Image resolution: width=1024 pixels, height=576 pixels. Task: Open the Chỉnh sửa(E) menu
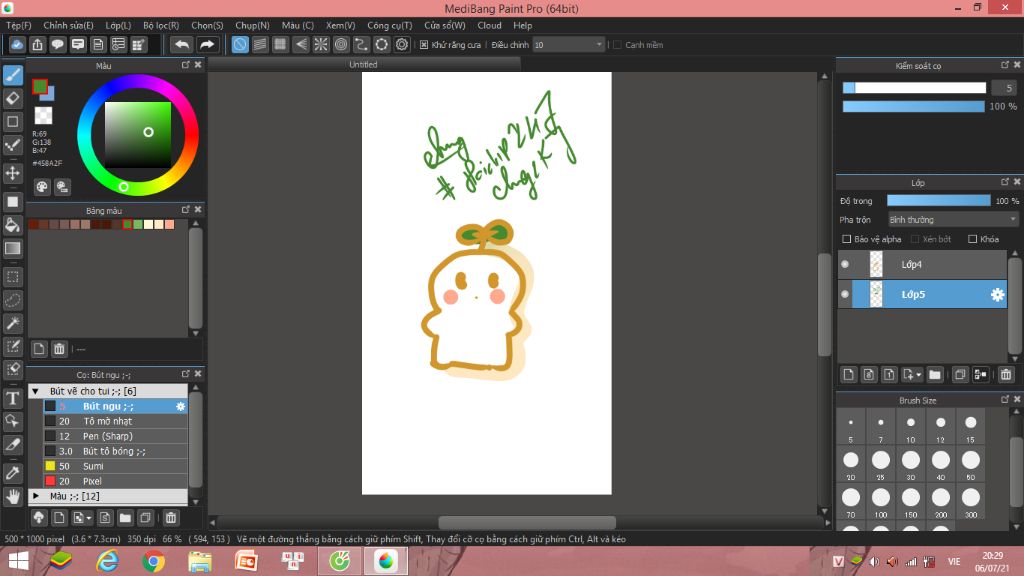[69, 25]
